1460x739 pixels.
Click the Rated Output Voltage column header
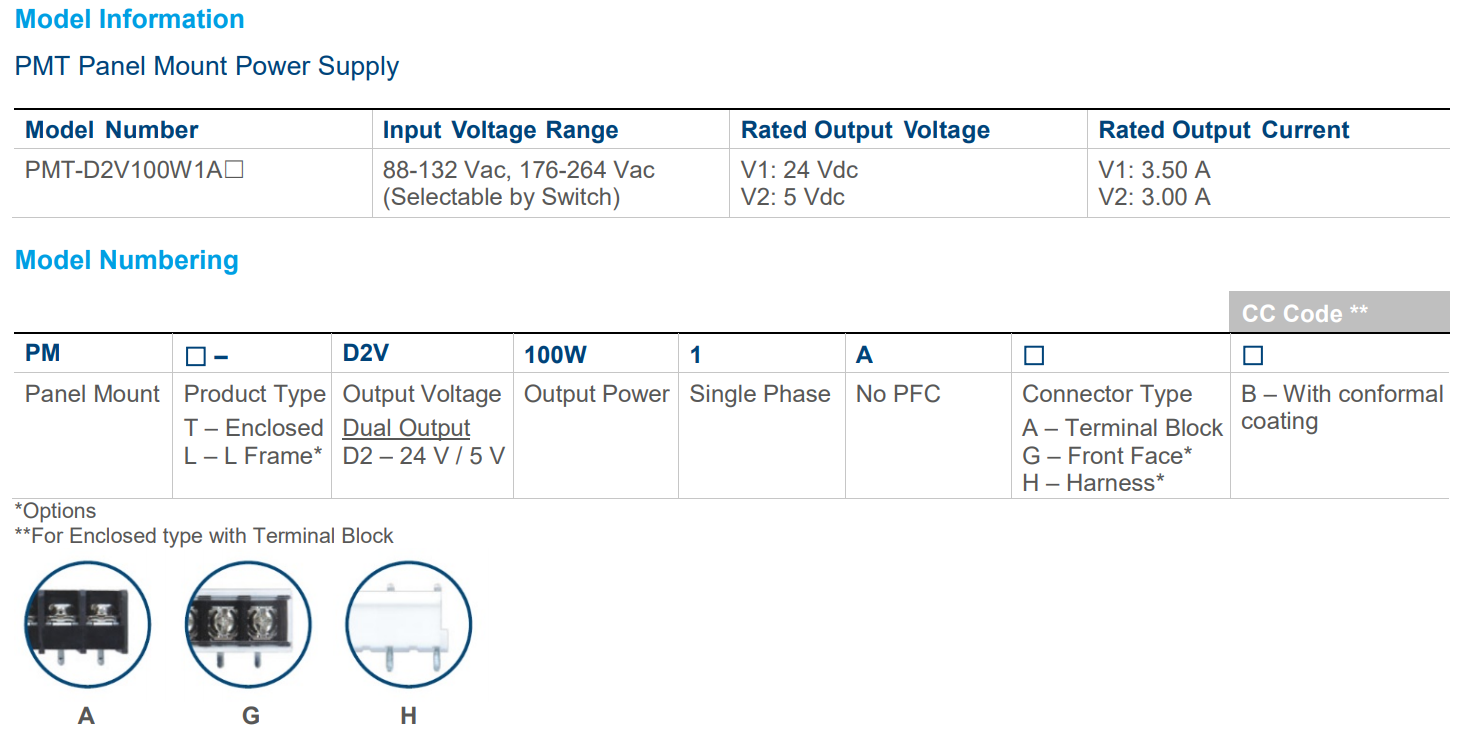[x=865, y=130]
